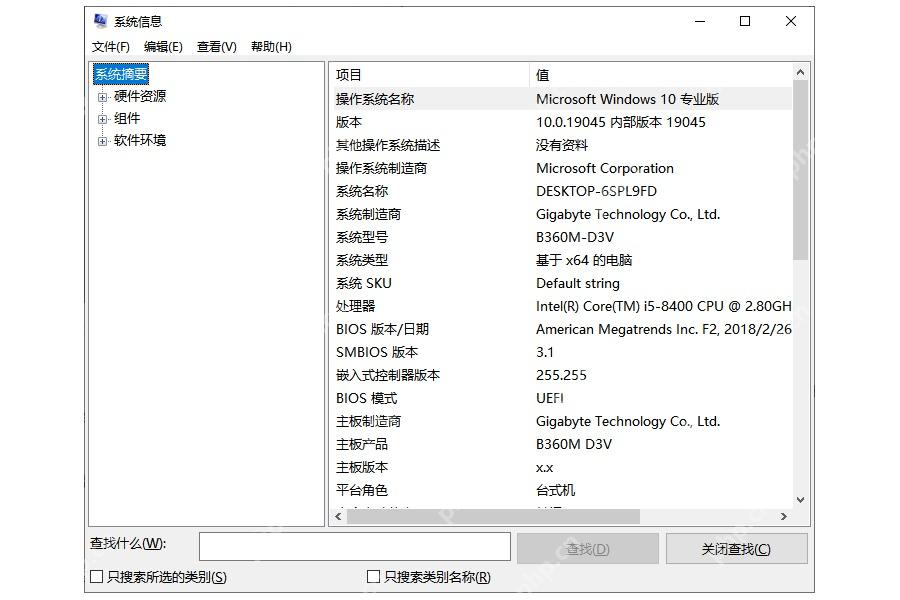Open the 文件(F) menu
This screenshot has height=600, width=900.
click(111, 47)
